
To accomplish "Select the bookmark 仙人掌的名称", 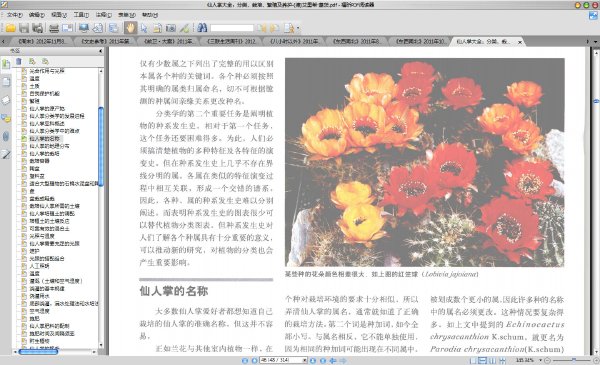I will pos(45,139).
